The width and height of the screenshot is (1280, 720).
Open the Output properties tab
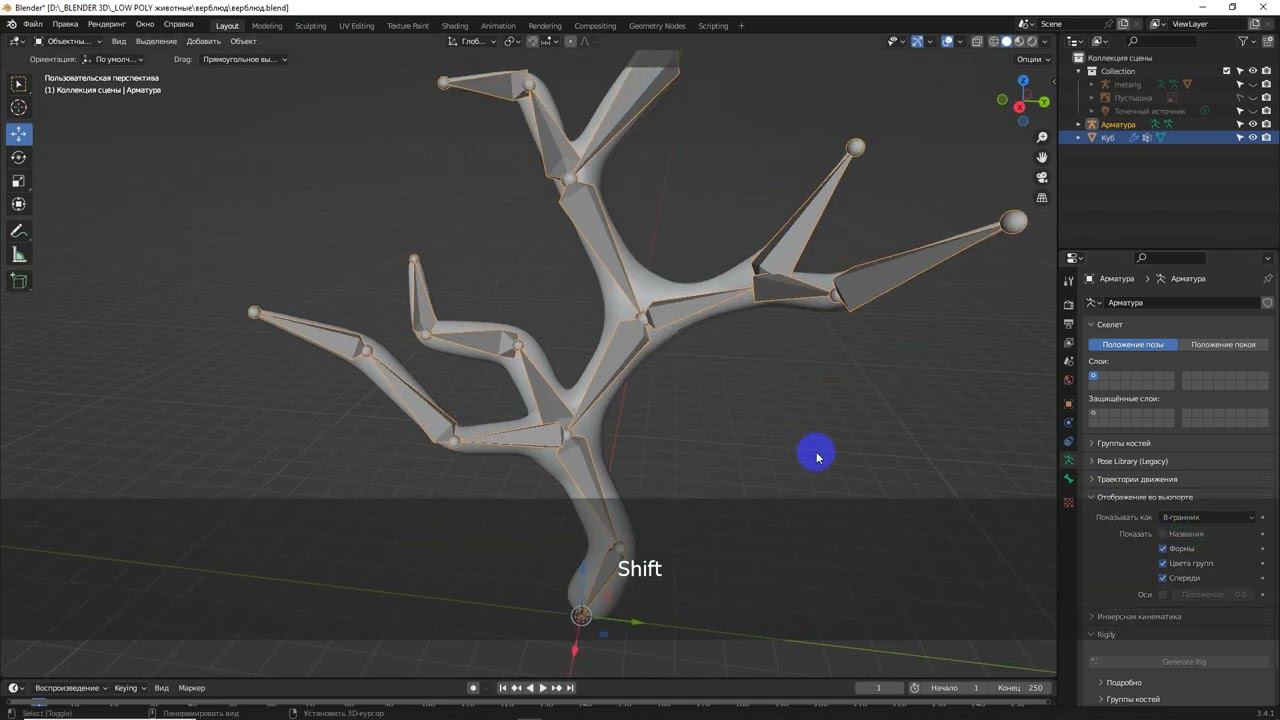pos(1069,323)
